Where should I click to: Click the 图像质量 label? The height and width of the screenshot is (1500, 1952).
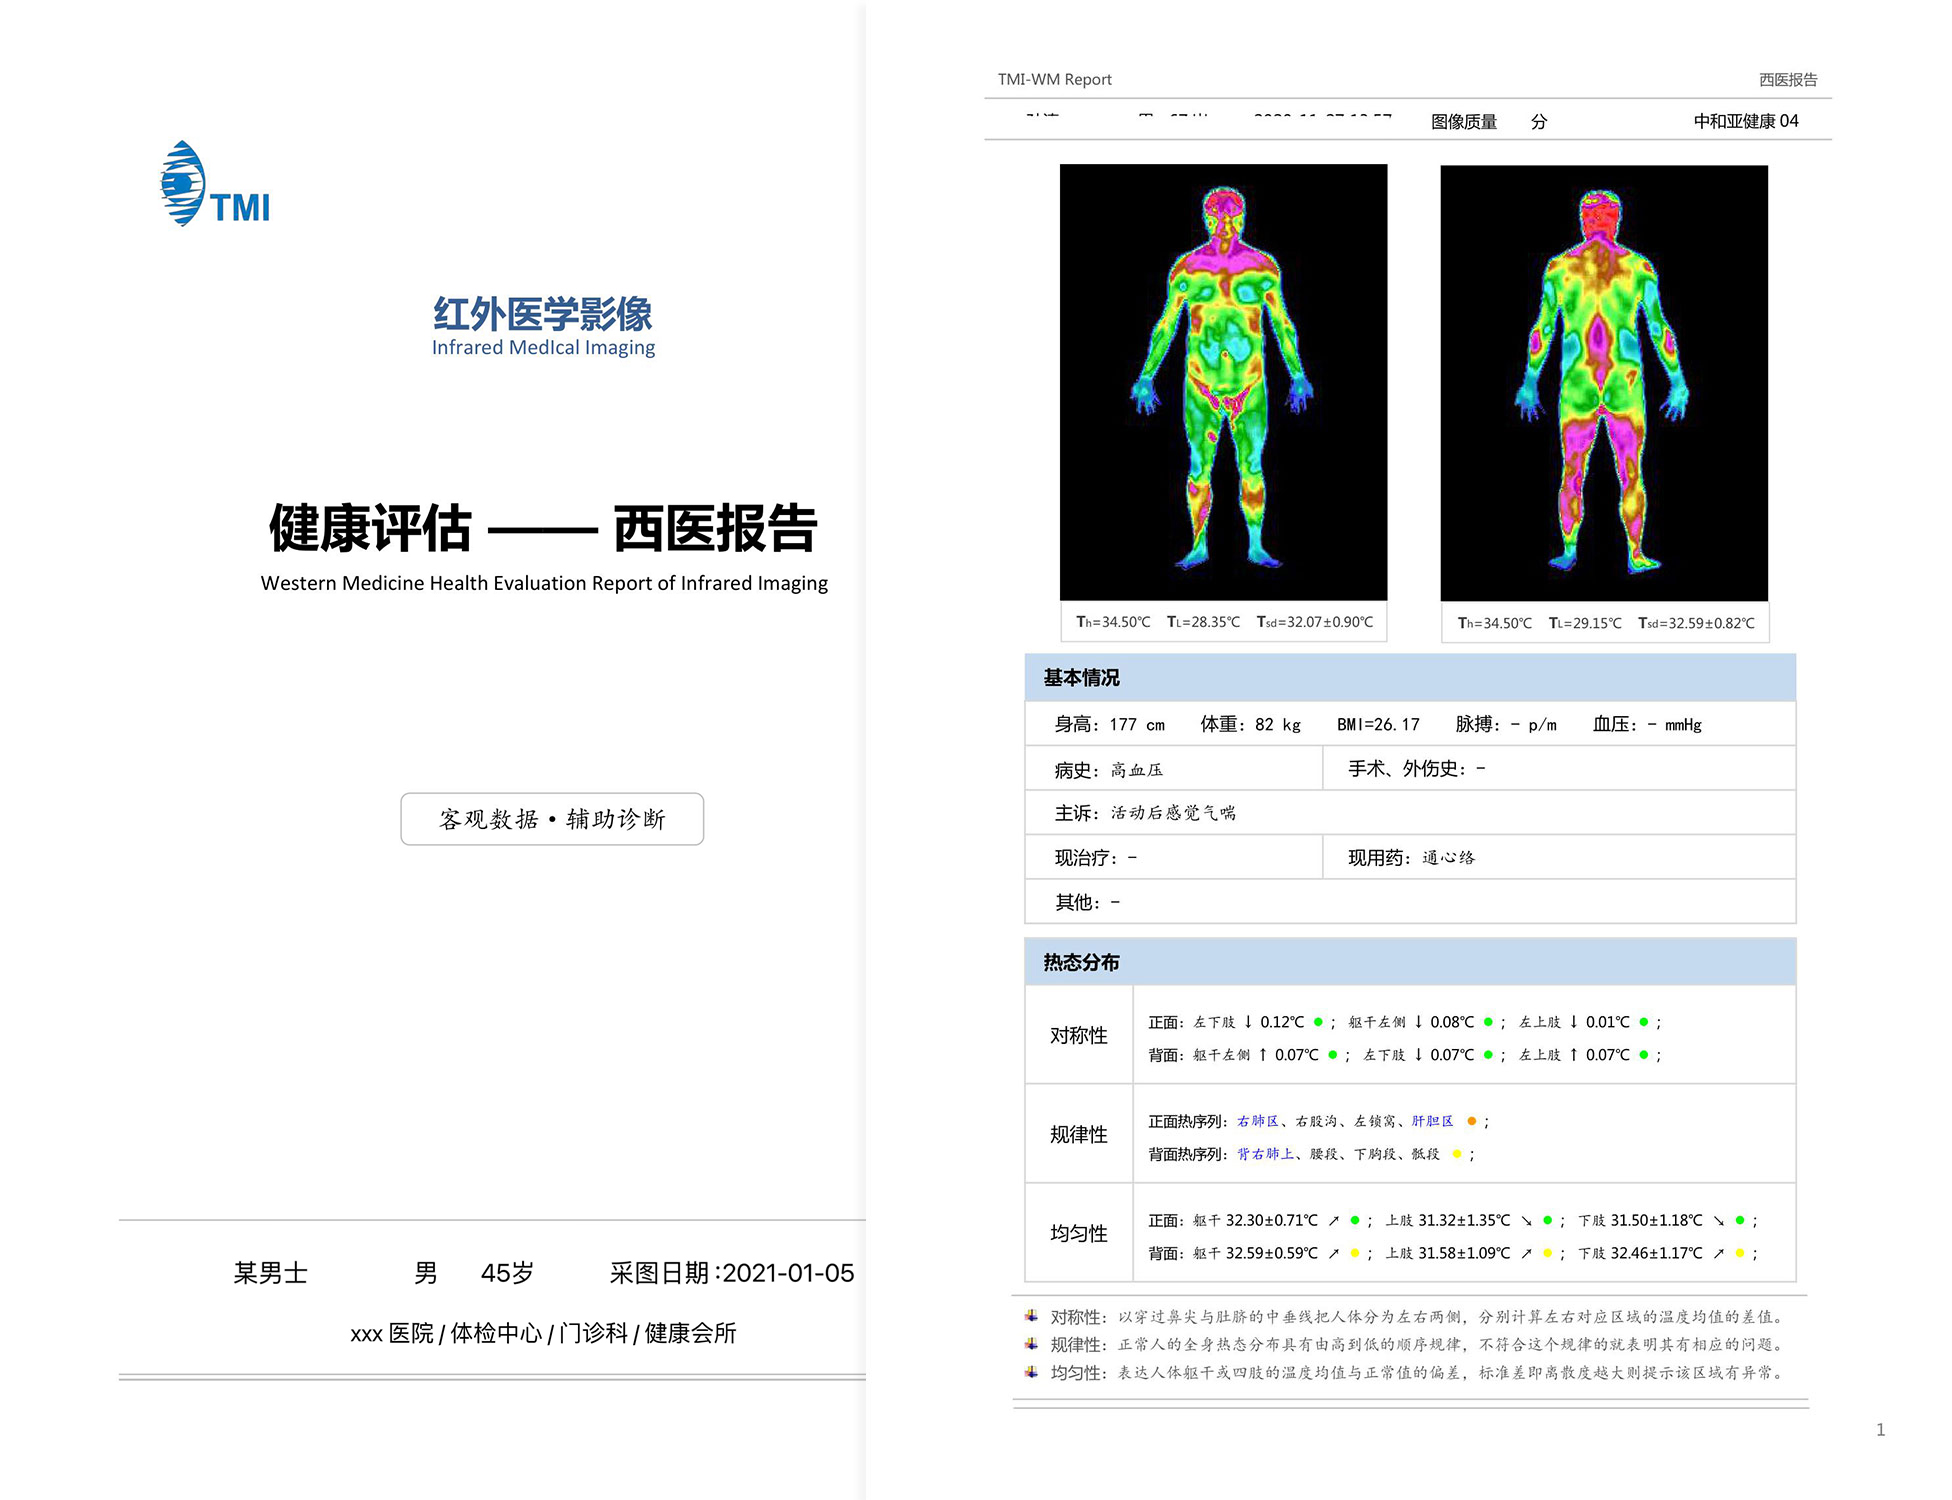click(1464, 121)
